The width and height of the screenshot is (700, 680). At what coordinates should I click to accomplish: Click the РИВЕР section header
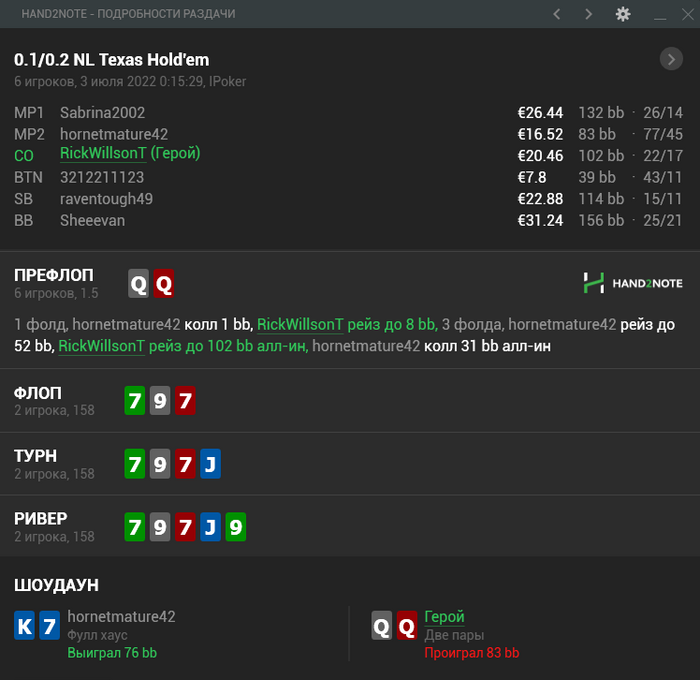pyautogui.click(x=41, y=518)
